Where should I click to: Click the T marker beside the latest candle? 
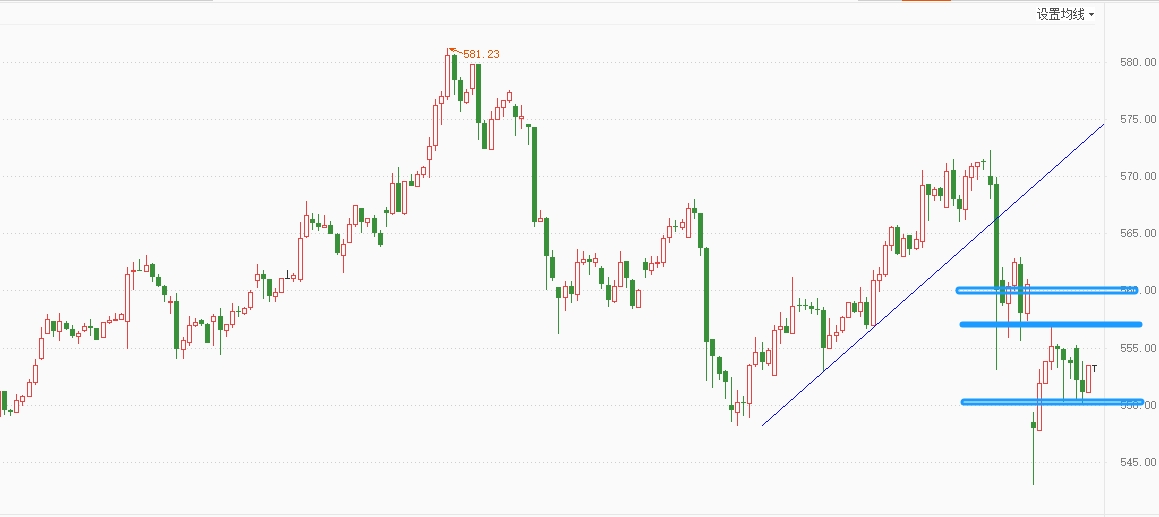tap(1095, 368)
